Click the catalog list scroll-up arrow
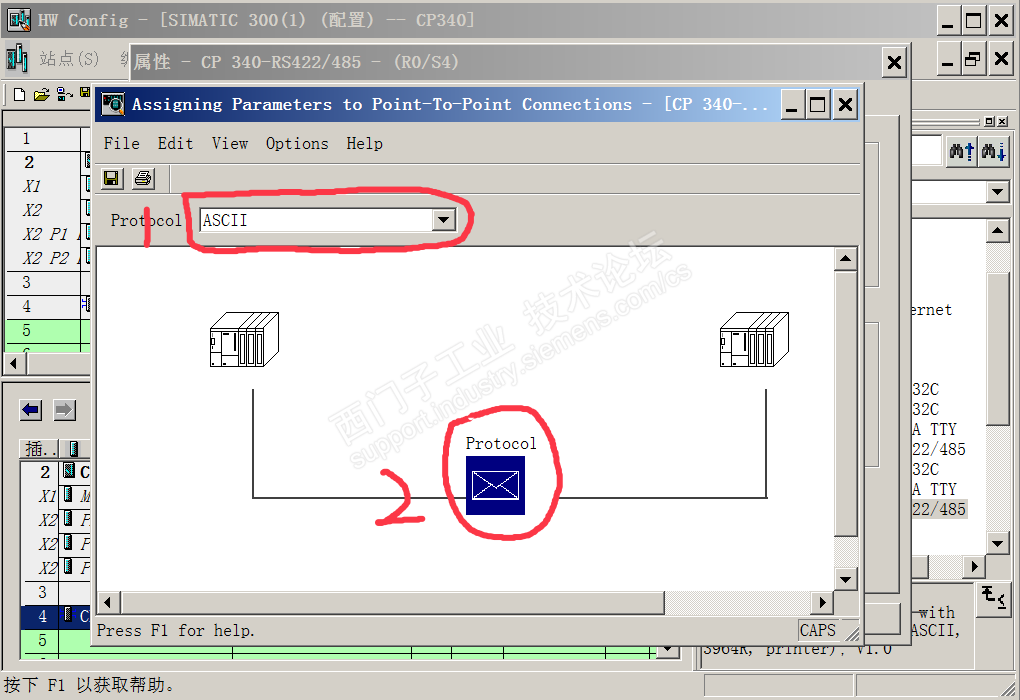This screenshot has width=1020, height=700. (997, 231)
